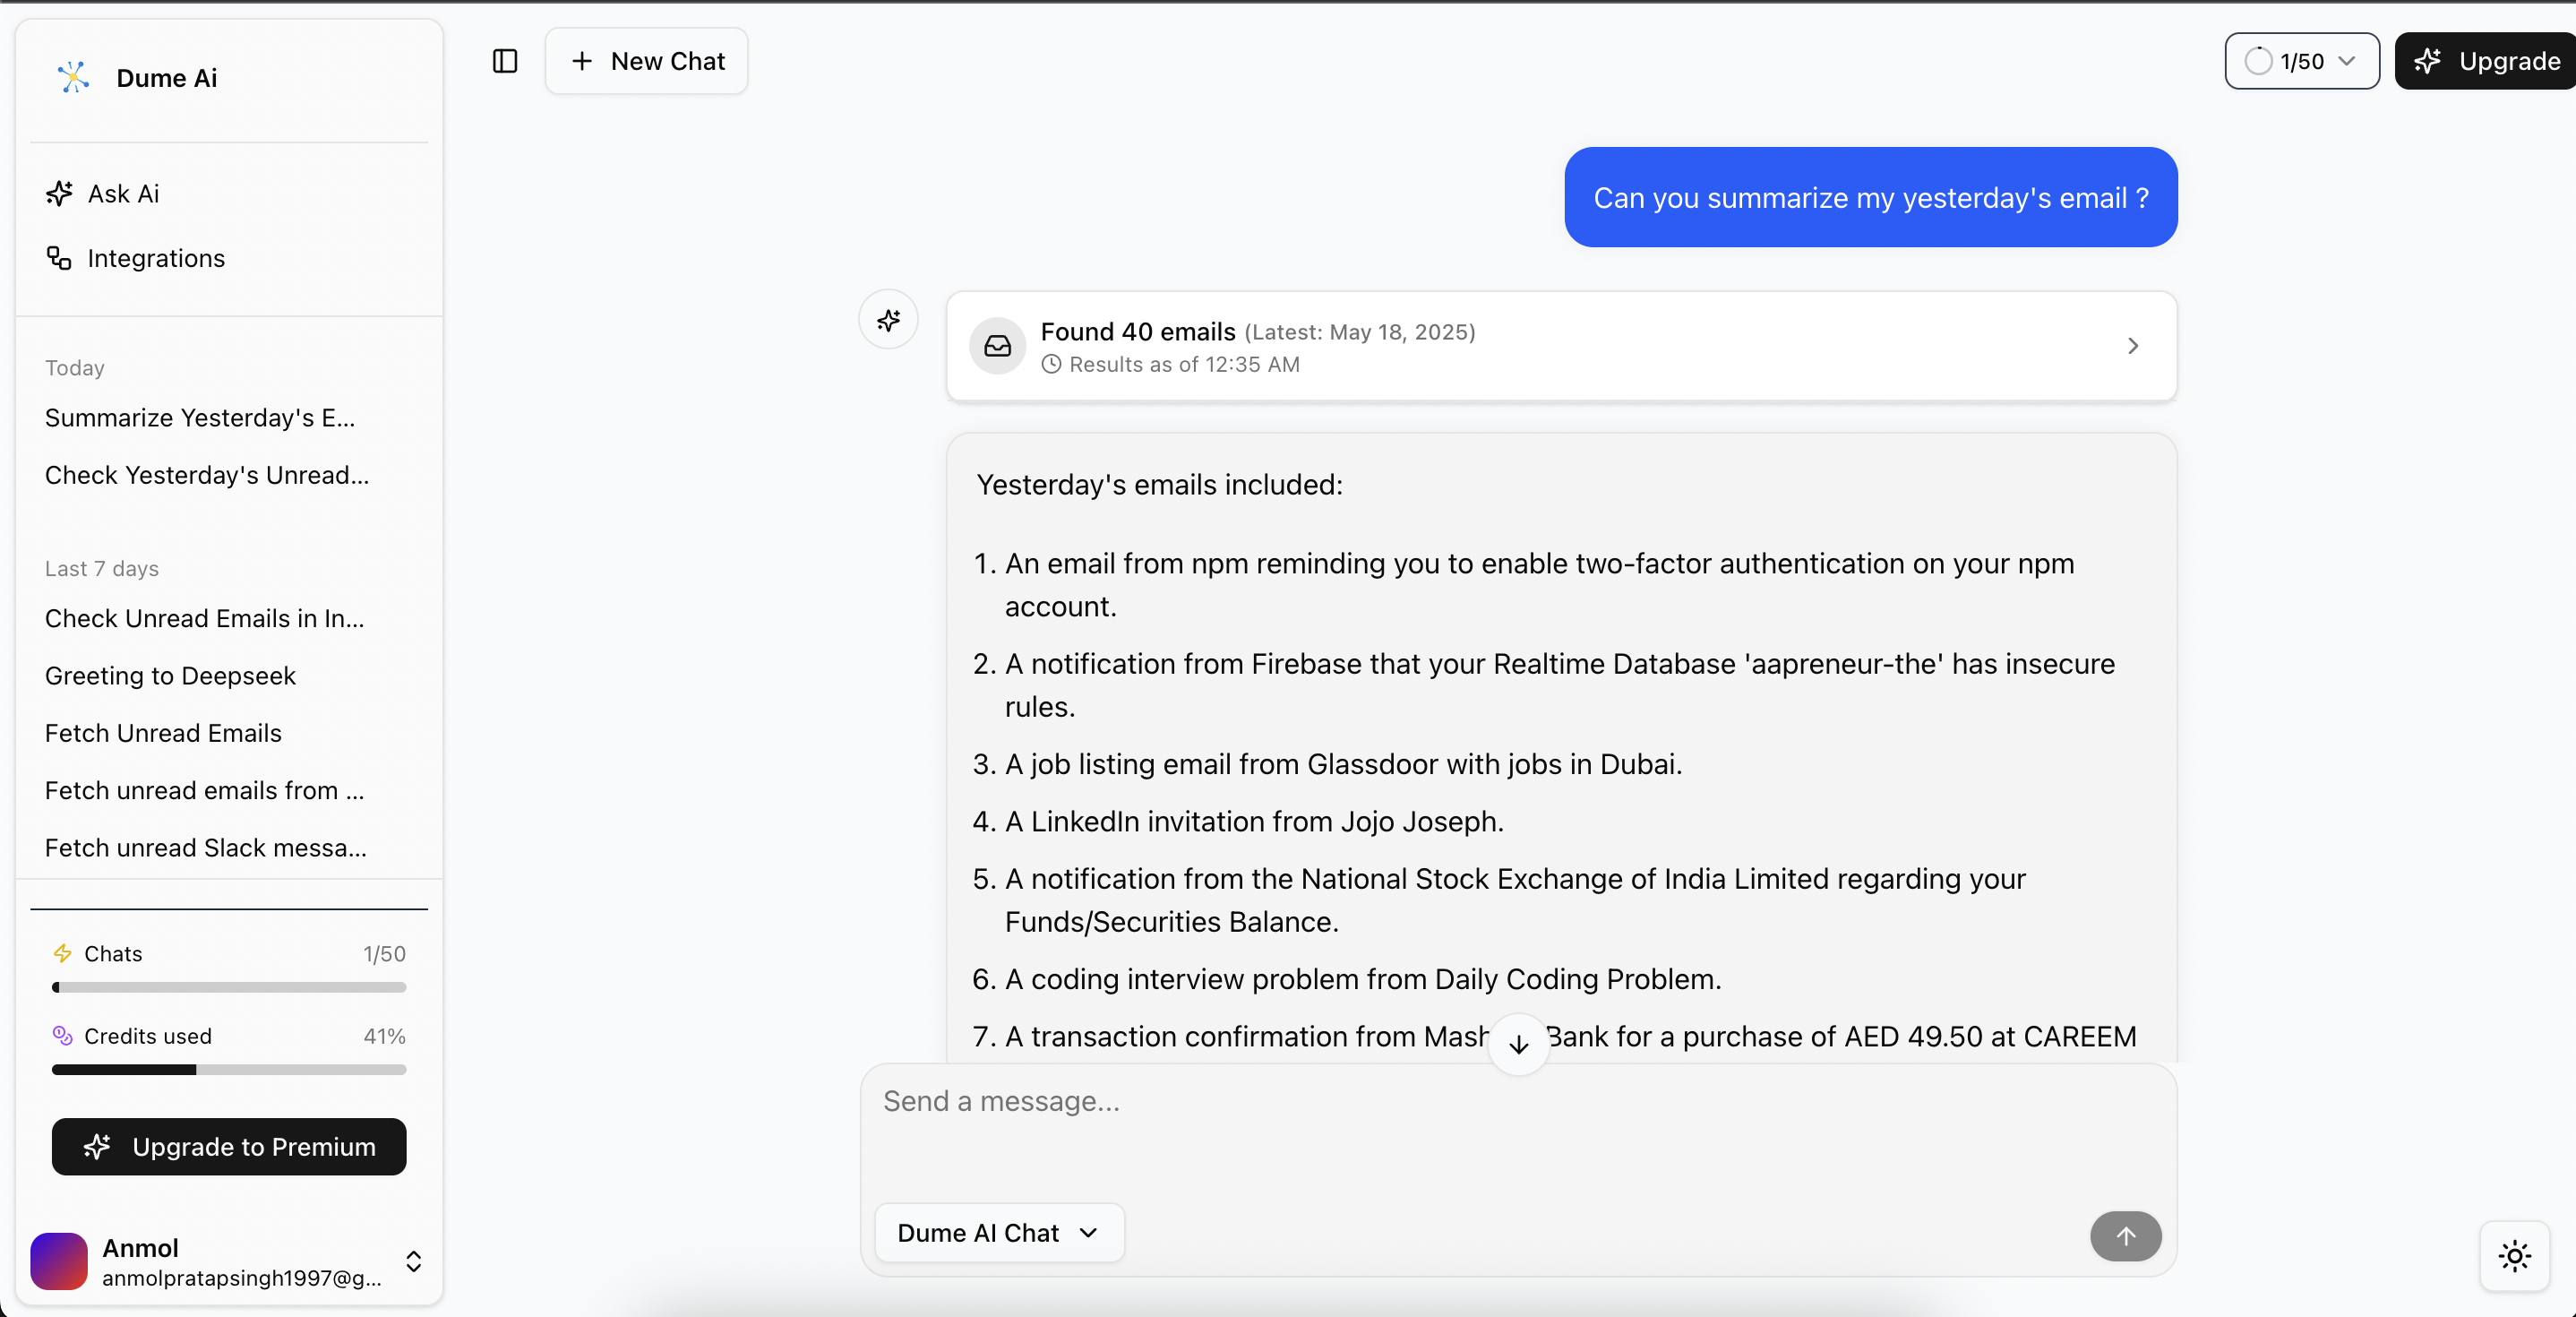Click the sparkle icon beside the emails summary
Viewport: 2576px width, 1317px height.
click(888, 320)
